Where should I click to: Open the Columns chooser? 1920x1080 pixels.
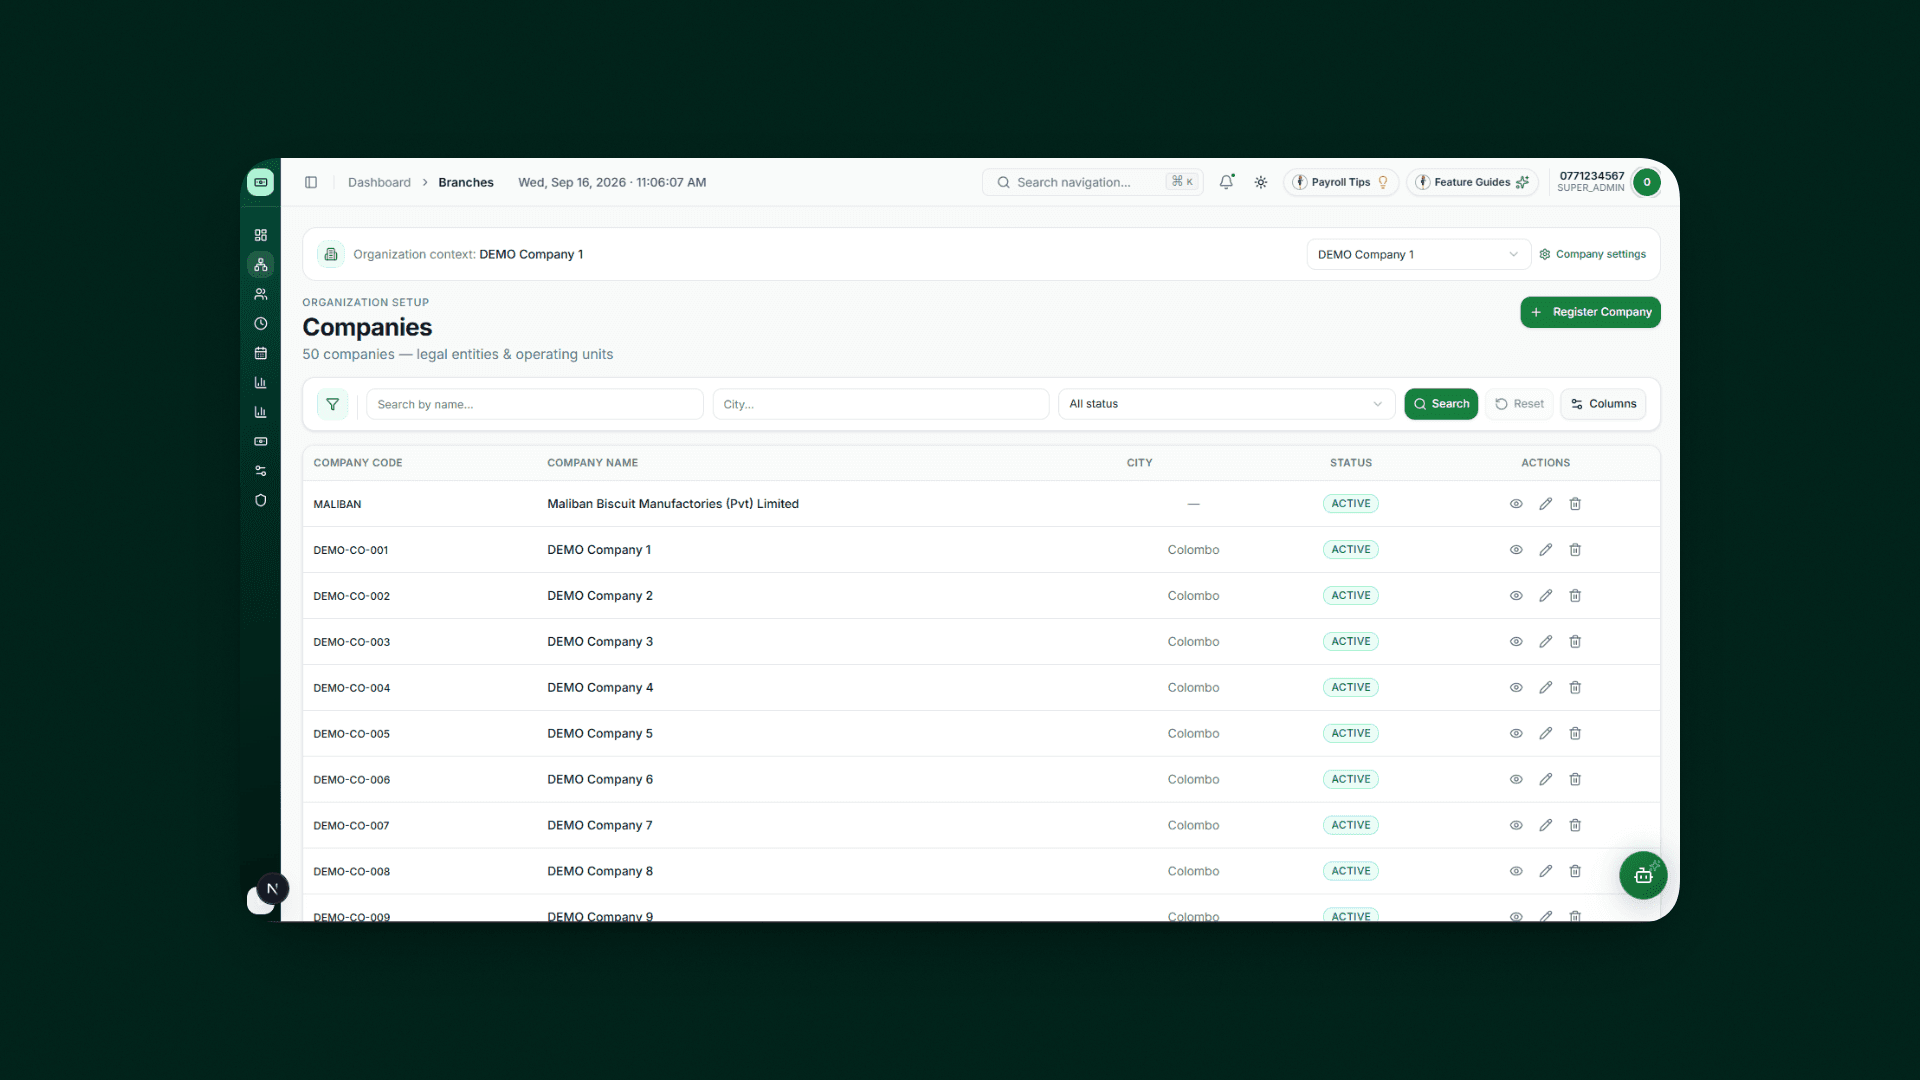(1603, 404)
